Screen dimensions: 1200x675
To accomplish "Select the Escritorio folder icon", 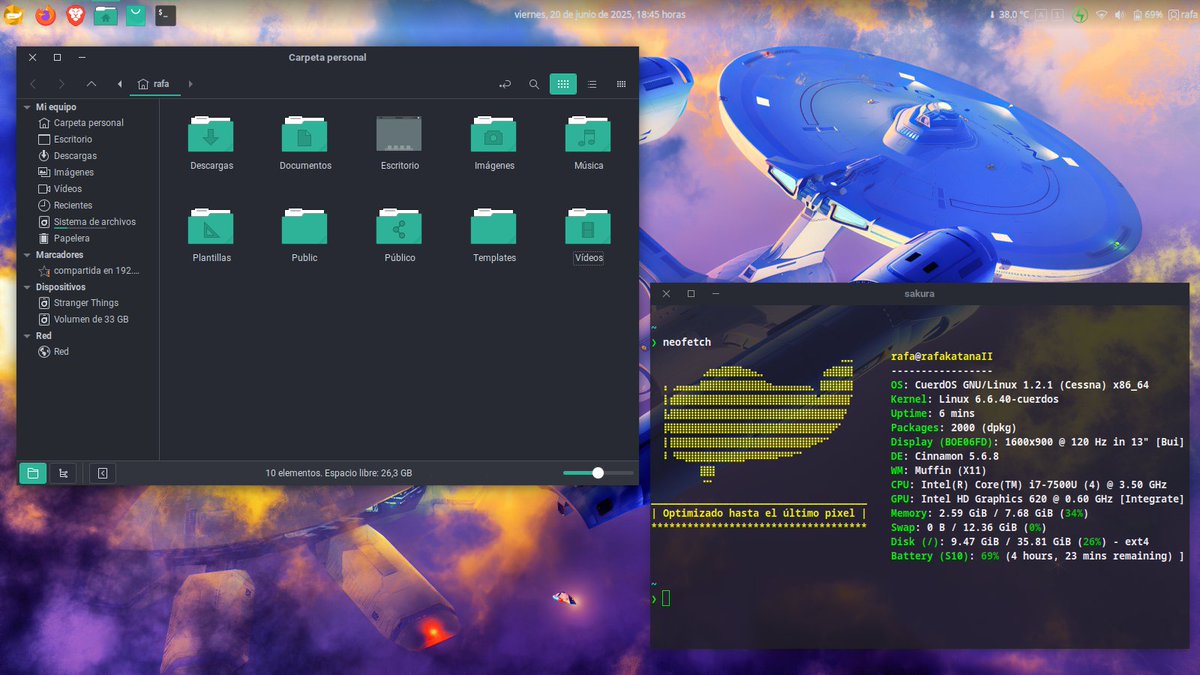I will 399,134.
